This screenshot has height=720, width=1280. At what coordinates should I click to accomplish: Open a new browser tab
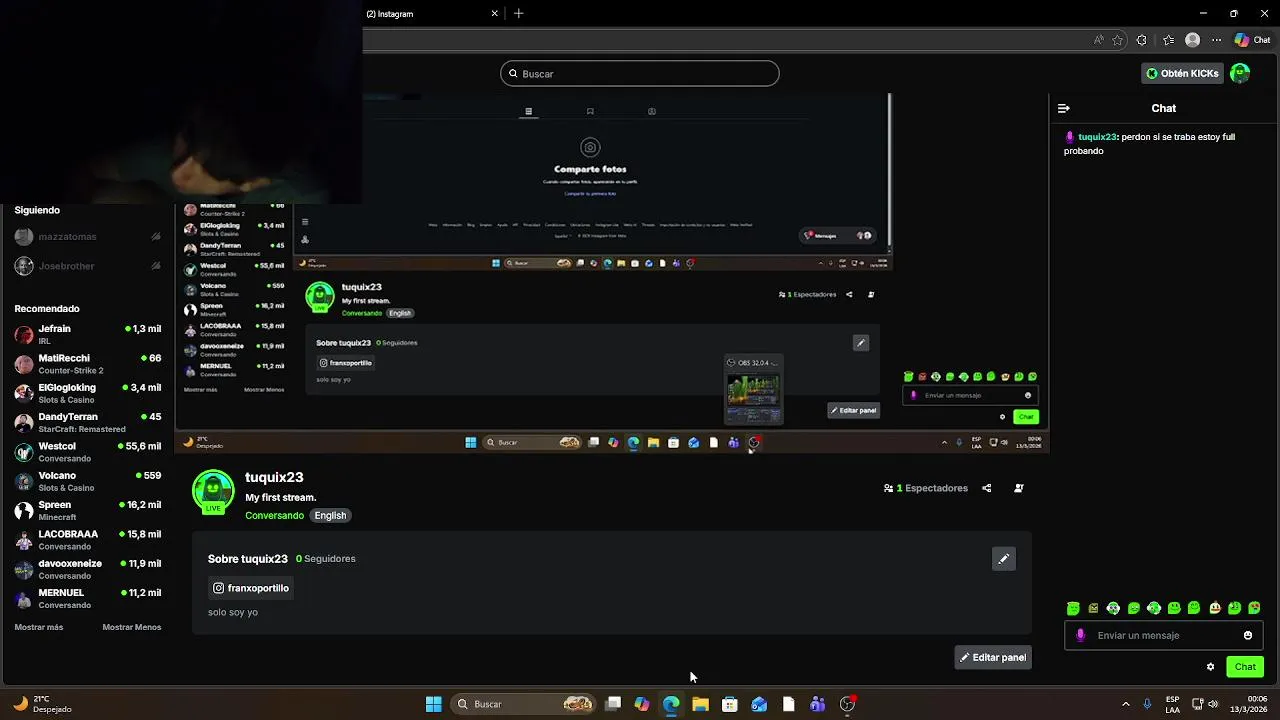(x=518, y=14)
